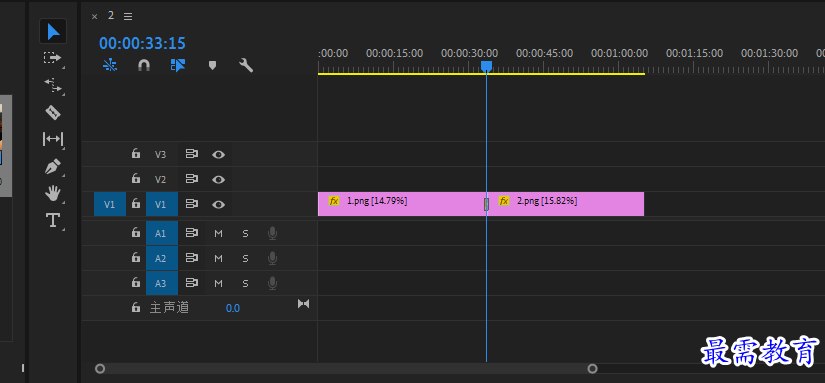Hide track V1 output with eye icon
The width and height of the screenshot is (825, 383).
218,204
